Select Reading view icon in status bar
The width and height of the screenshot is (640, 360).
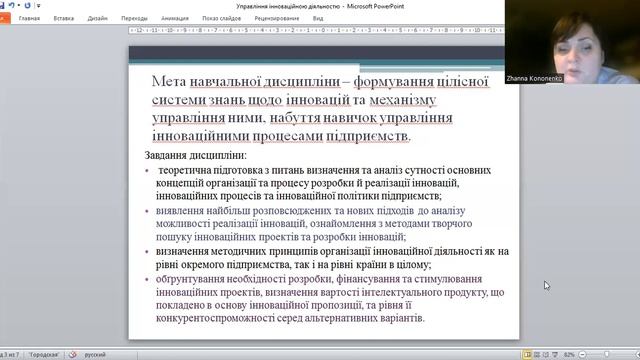tap(546, 355)
